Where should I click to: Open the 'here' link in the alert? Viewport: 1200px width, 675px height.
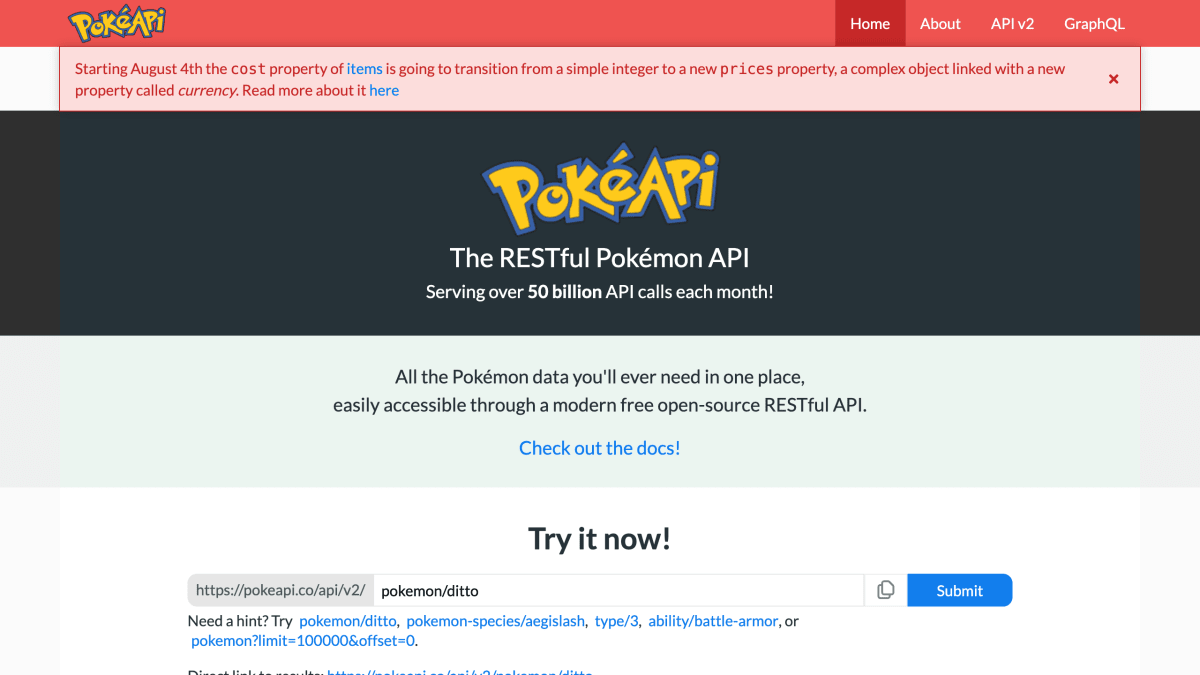[384, 90]
